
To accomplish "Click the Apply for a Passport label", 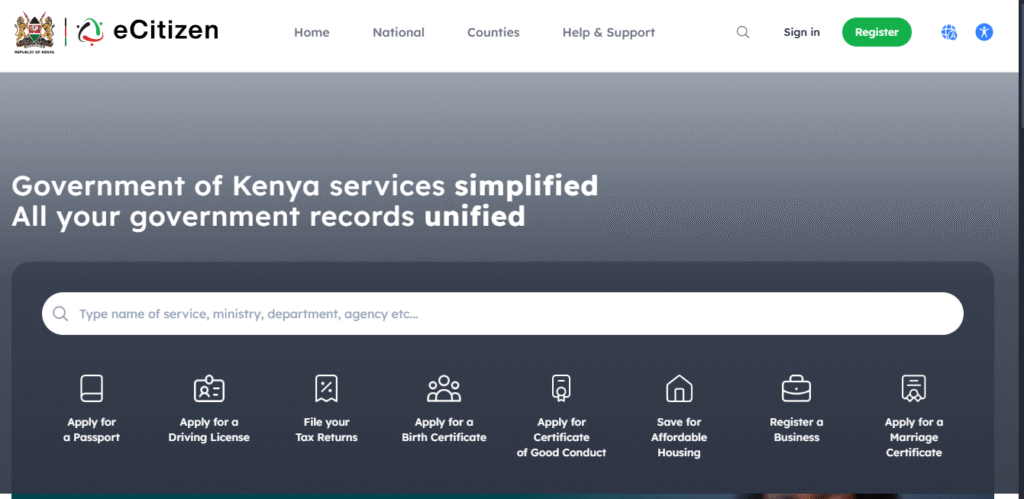I will pos(92,430).
